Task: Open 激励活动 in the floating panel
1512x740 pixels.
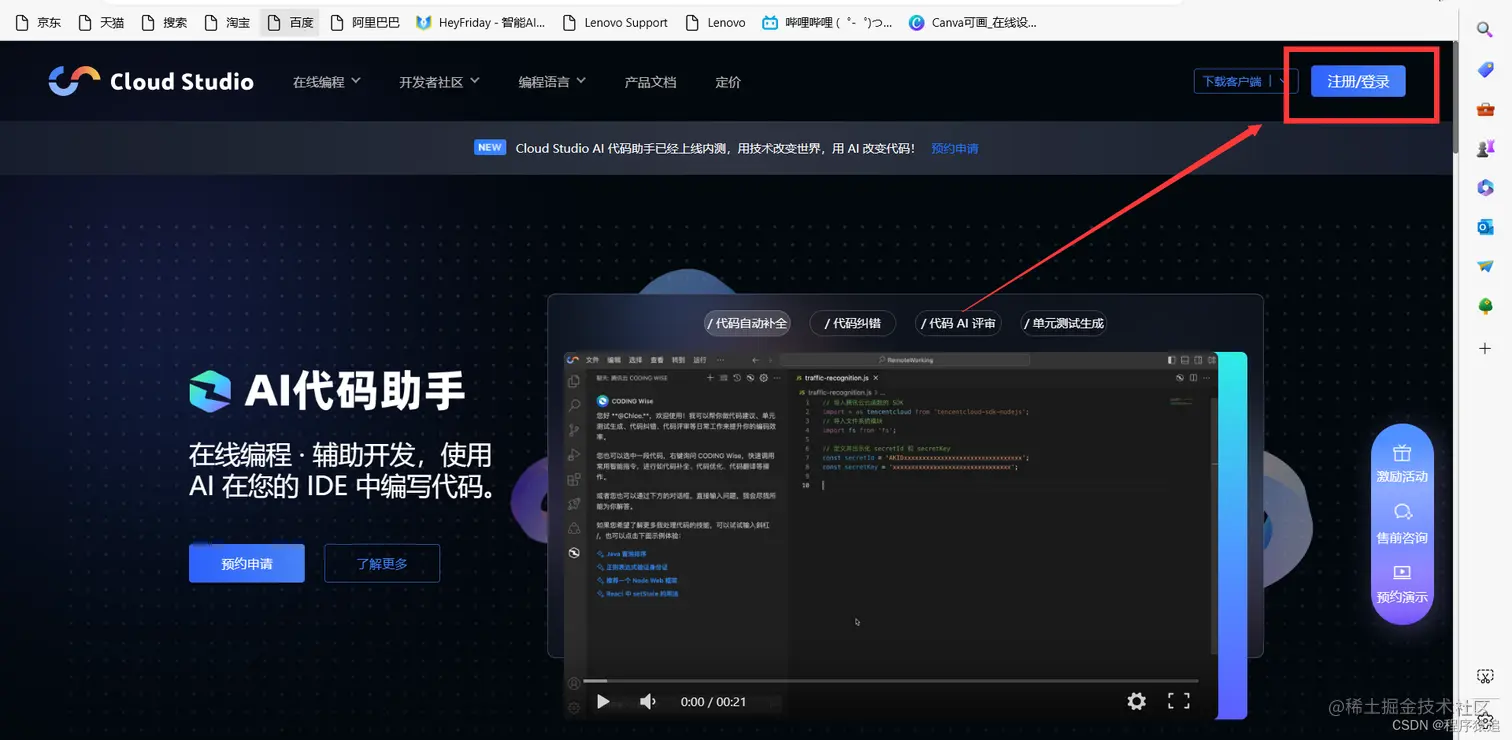Action: click(x=1402, y=464)
